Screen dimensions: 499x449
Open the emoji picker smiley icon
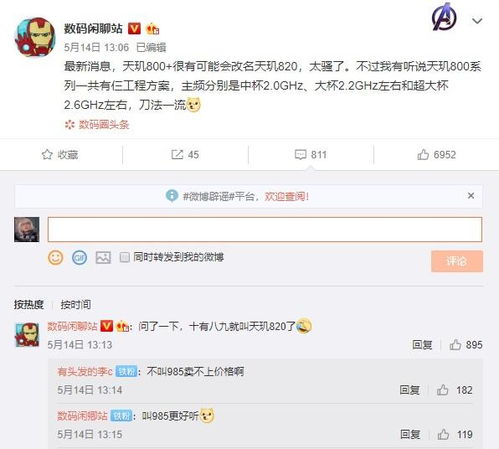pos(55,257)
